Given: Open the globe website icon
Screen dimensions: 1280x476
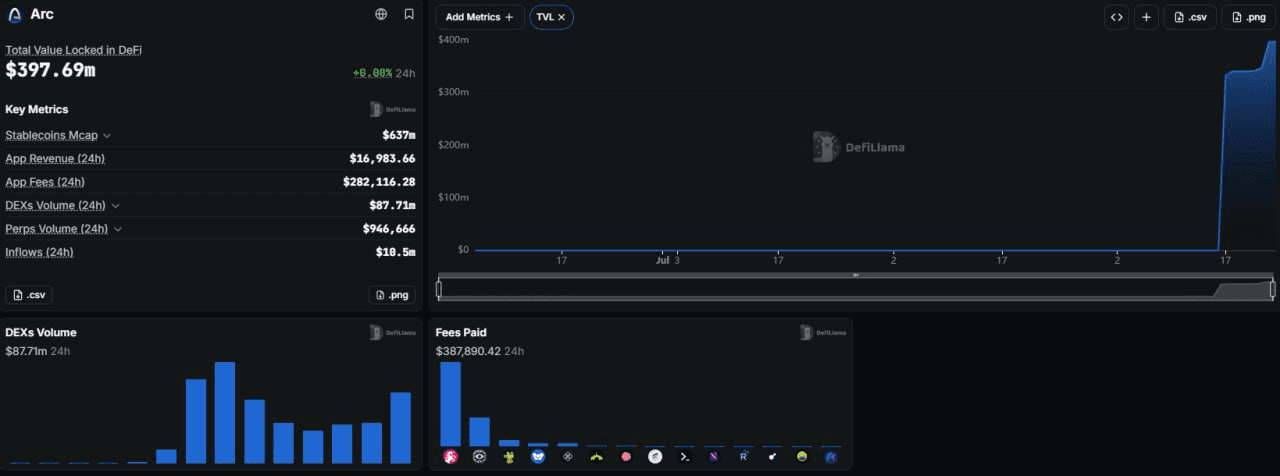Looking at the screenshot, I should point(381,14).
